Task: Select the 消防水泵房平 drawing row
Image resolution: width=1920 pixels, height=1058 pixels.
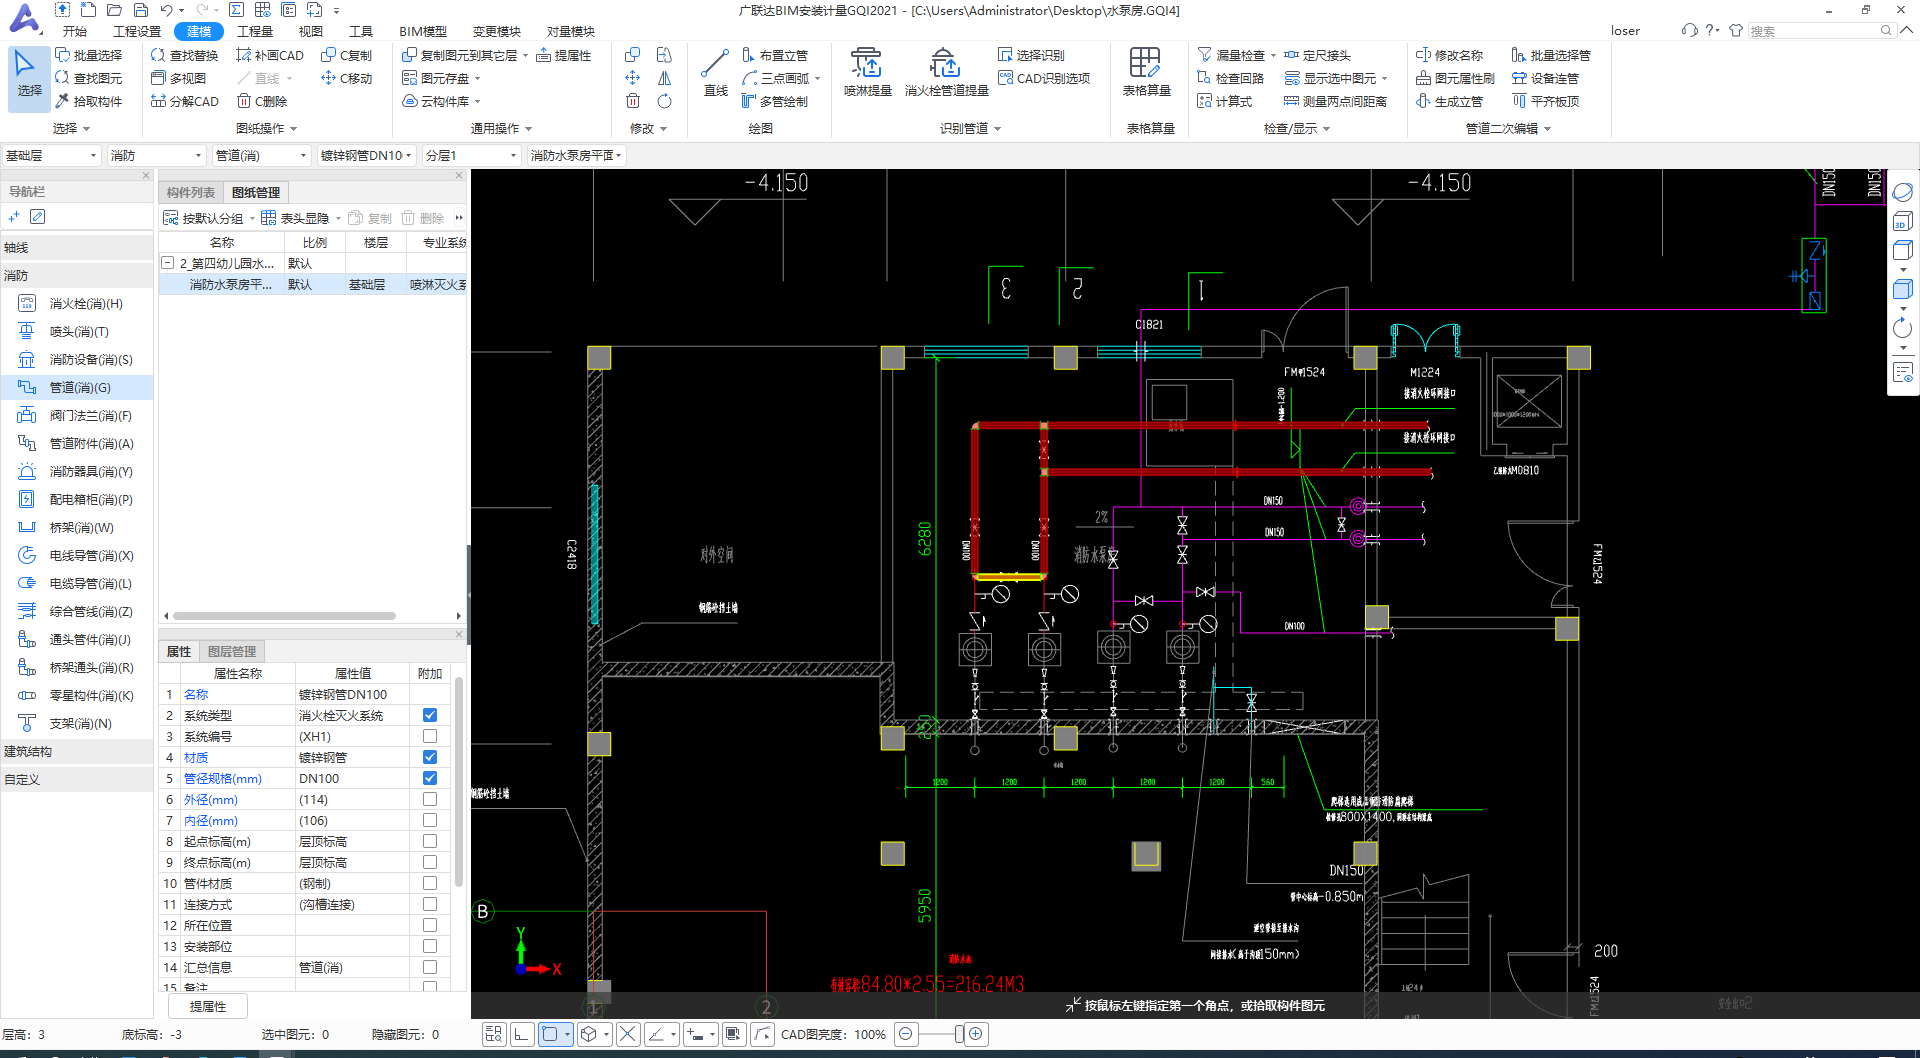Action: pyautogui.click(x=312, y=284)
